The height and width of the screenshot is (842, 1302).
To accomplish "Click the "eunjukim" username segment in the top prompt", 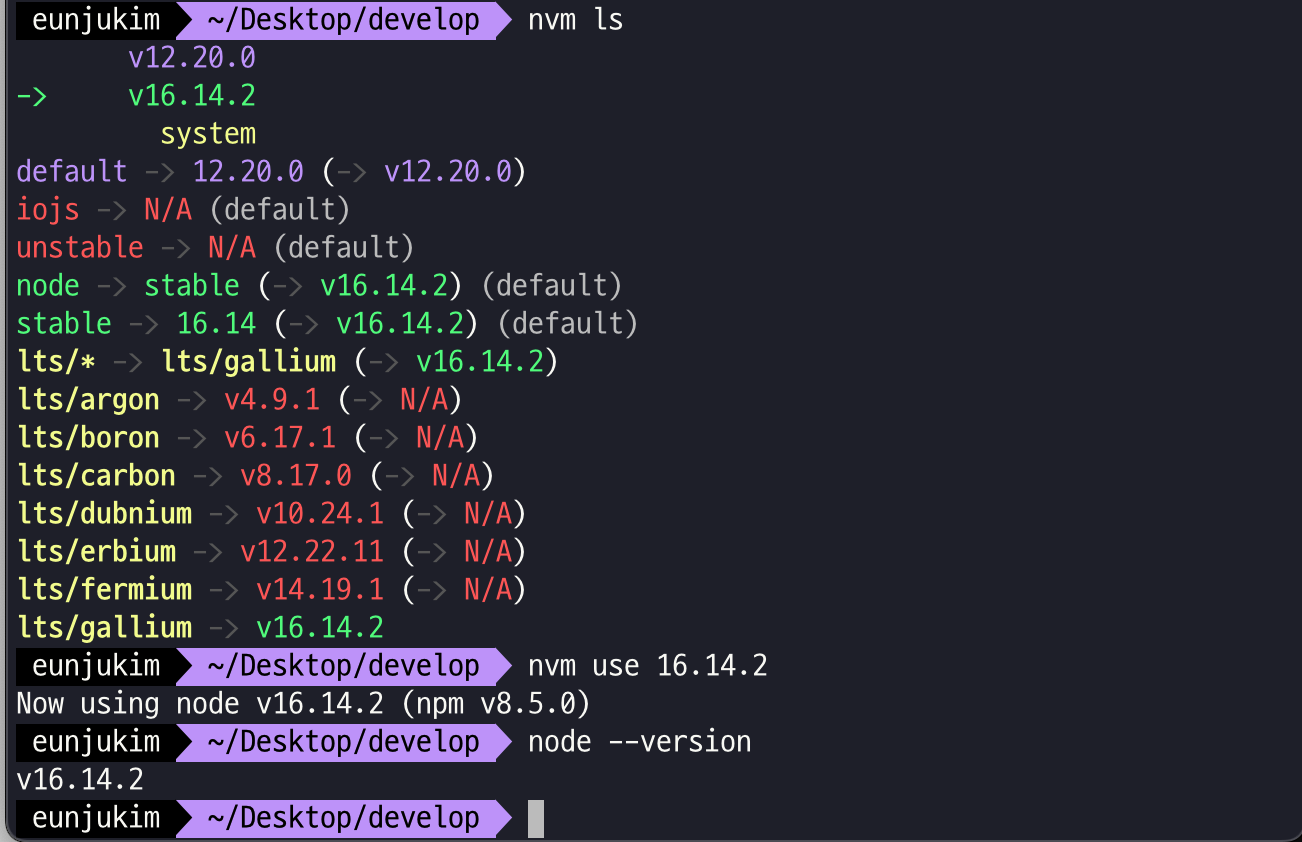I will (96, 20).
